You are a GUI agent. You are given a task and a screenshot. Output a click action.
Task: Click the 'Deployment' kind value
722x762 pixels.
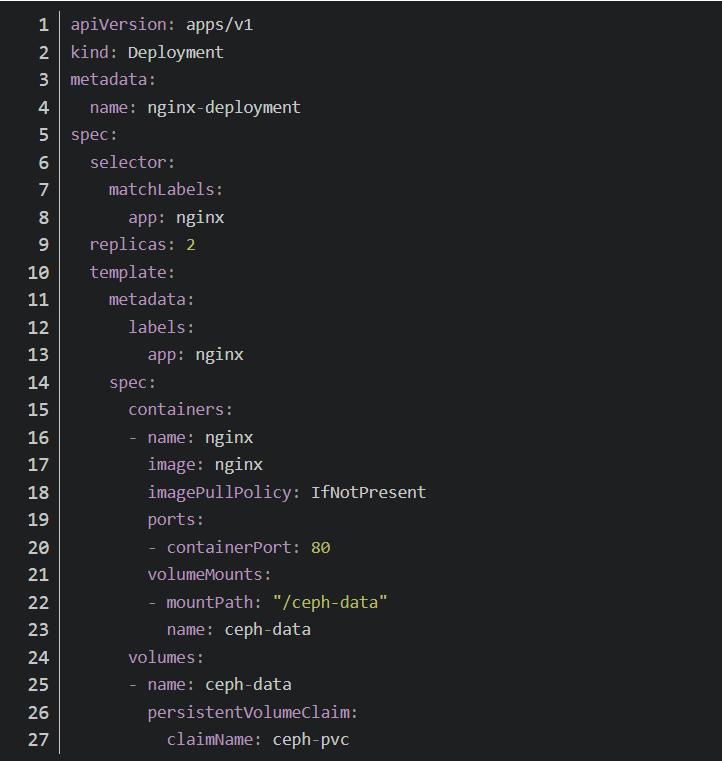coord(175,52)
